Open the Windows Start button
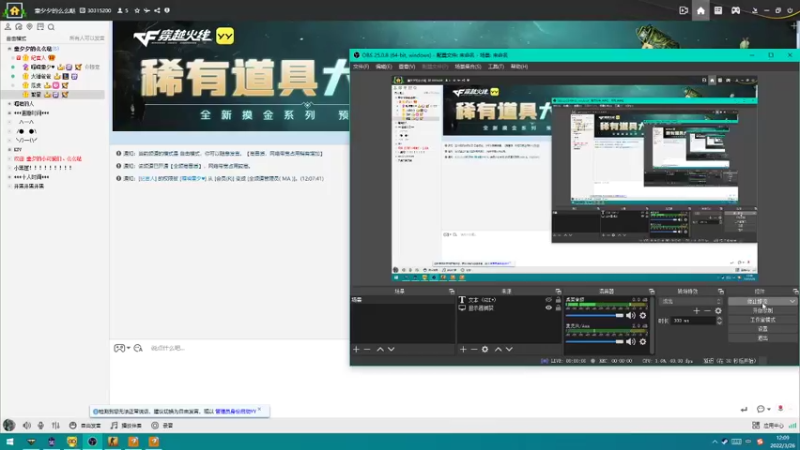The height and width of the screenshot is (450, 800). tap(10, 442)
